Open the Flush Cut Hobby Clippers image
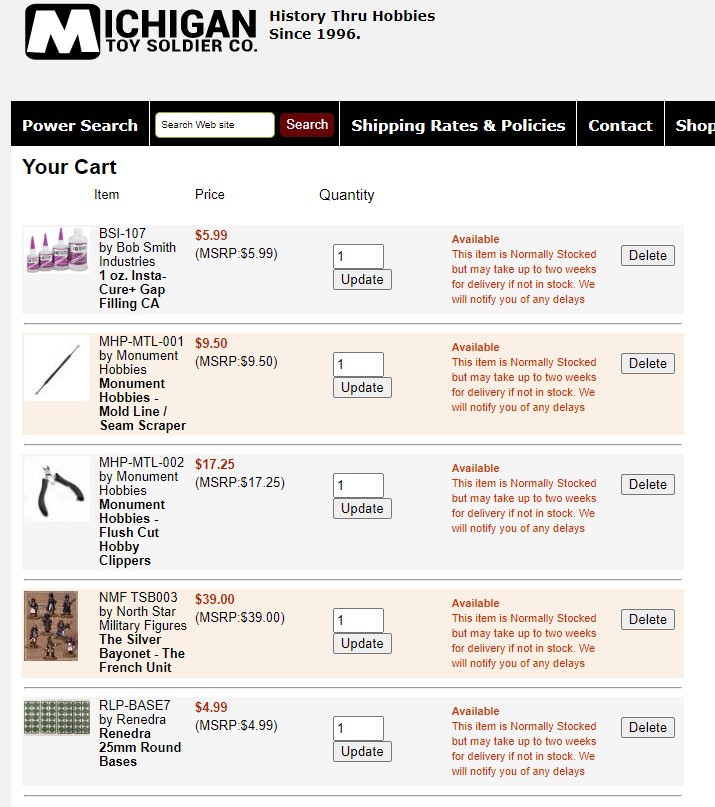 (56, 489)
